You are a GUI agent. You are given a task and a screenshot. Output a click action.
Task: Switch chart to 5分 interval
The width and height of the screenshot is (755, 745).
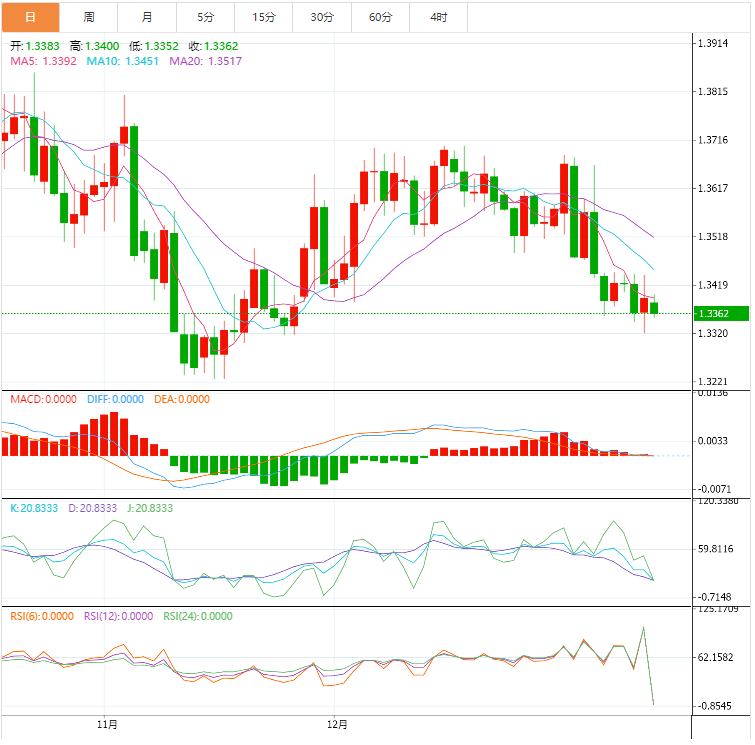[x=206, y=17]
